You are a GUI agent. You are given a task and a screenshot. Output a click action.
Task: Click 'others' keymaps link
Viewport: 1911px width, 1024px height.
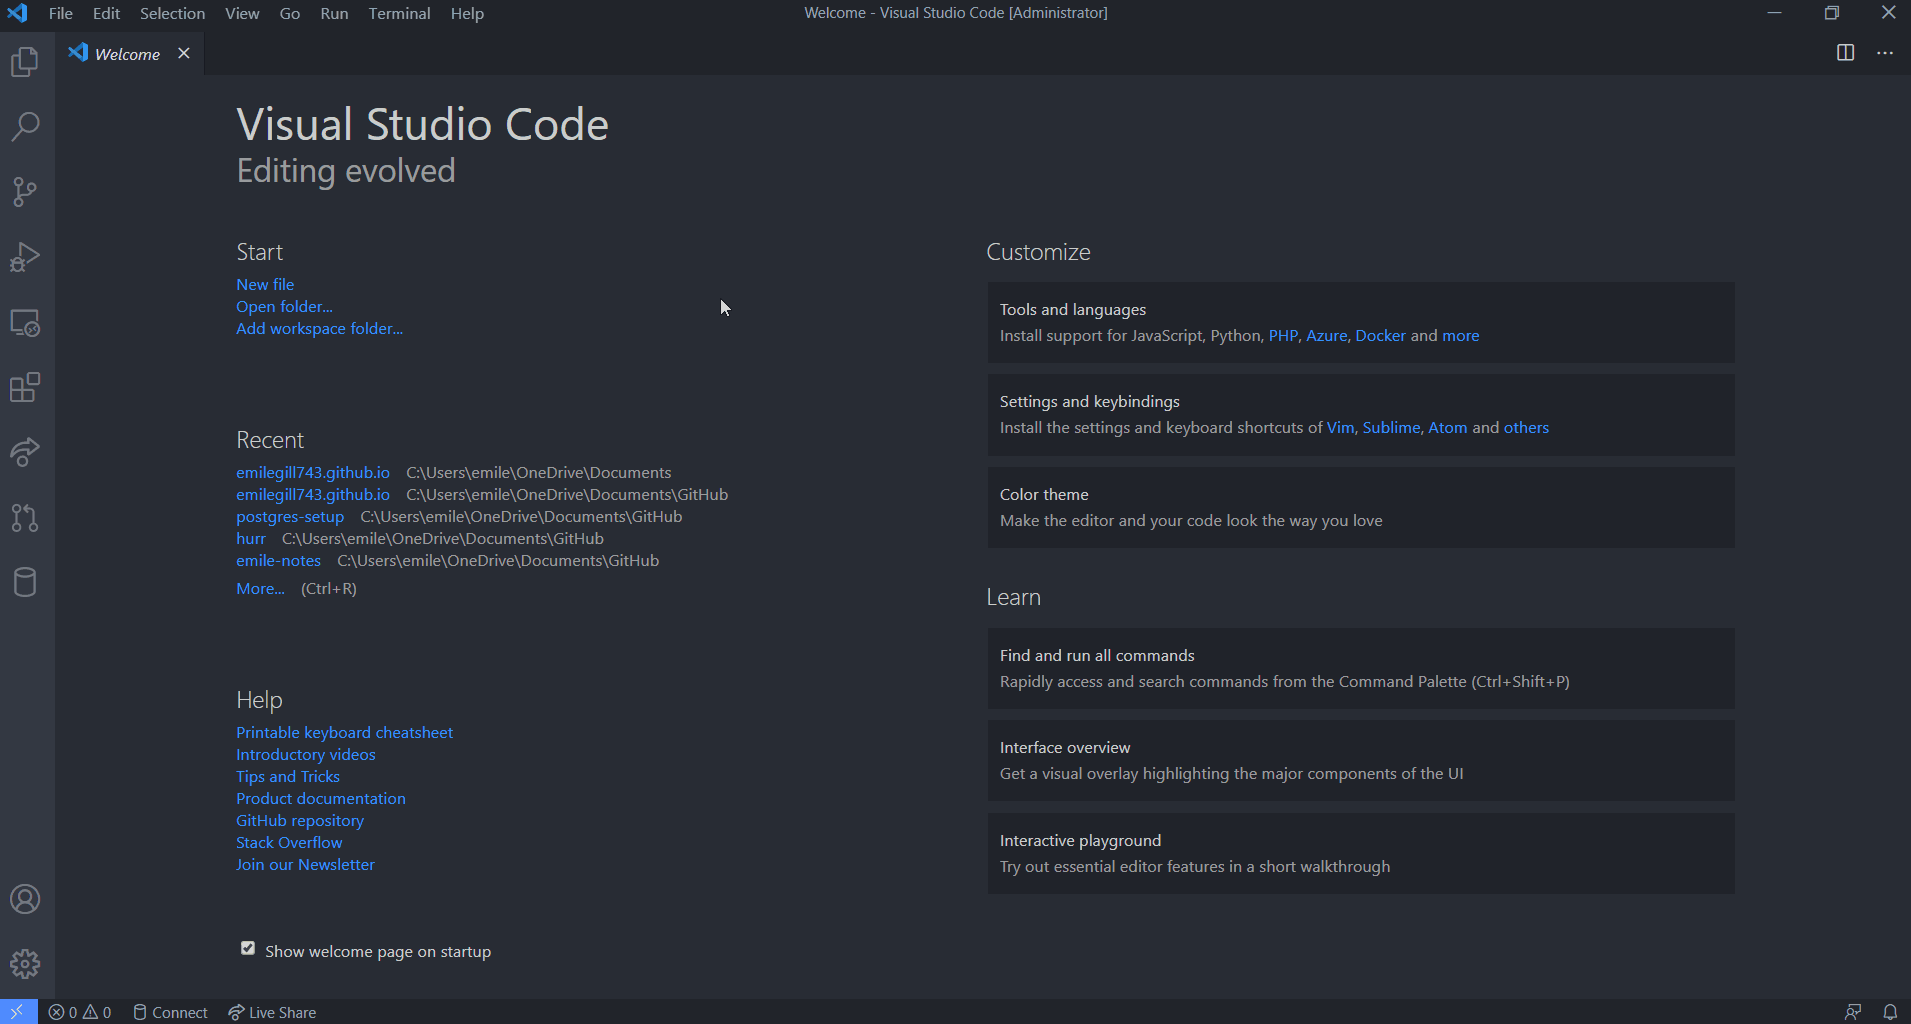click(1526, 428)
